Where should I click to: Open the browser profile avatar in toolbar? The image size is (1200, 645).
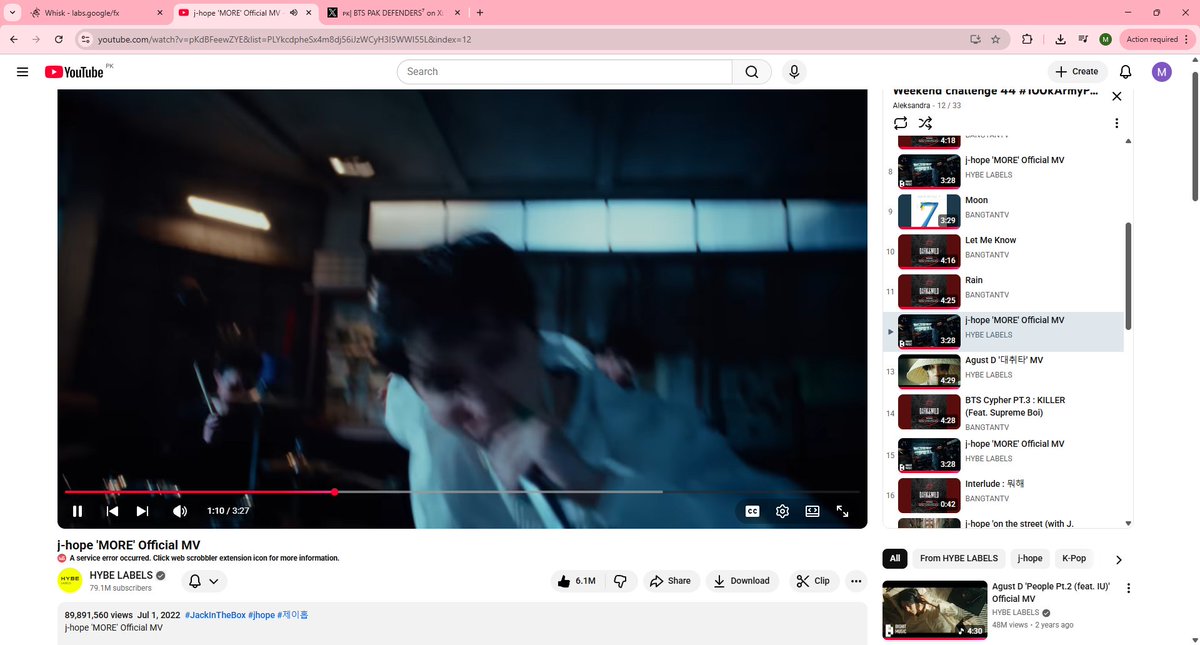[x=1105, y=39]
